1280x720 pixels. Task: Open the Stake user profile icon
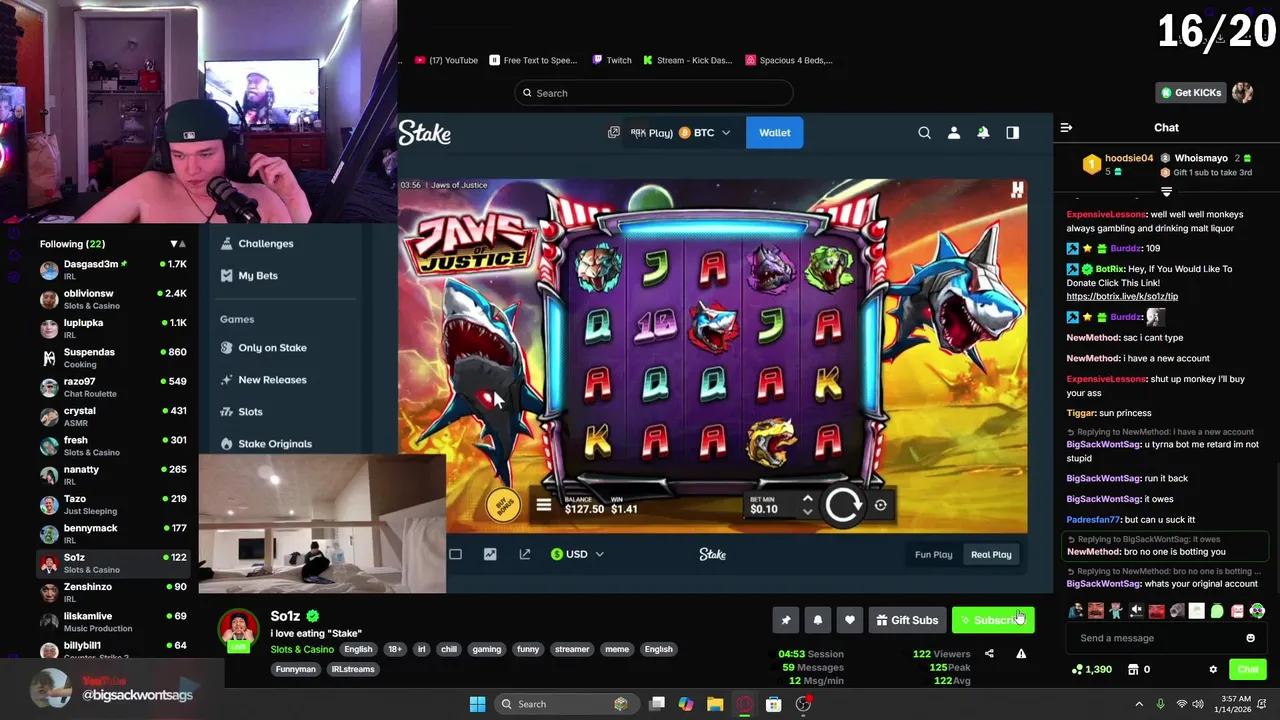tap(954, 132)
